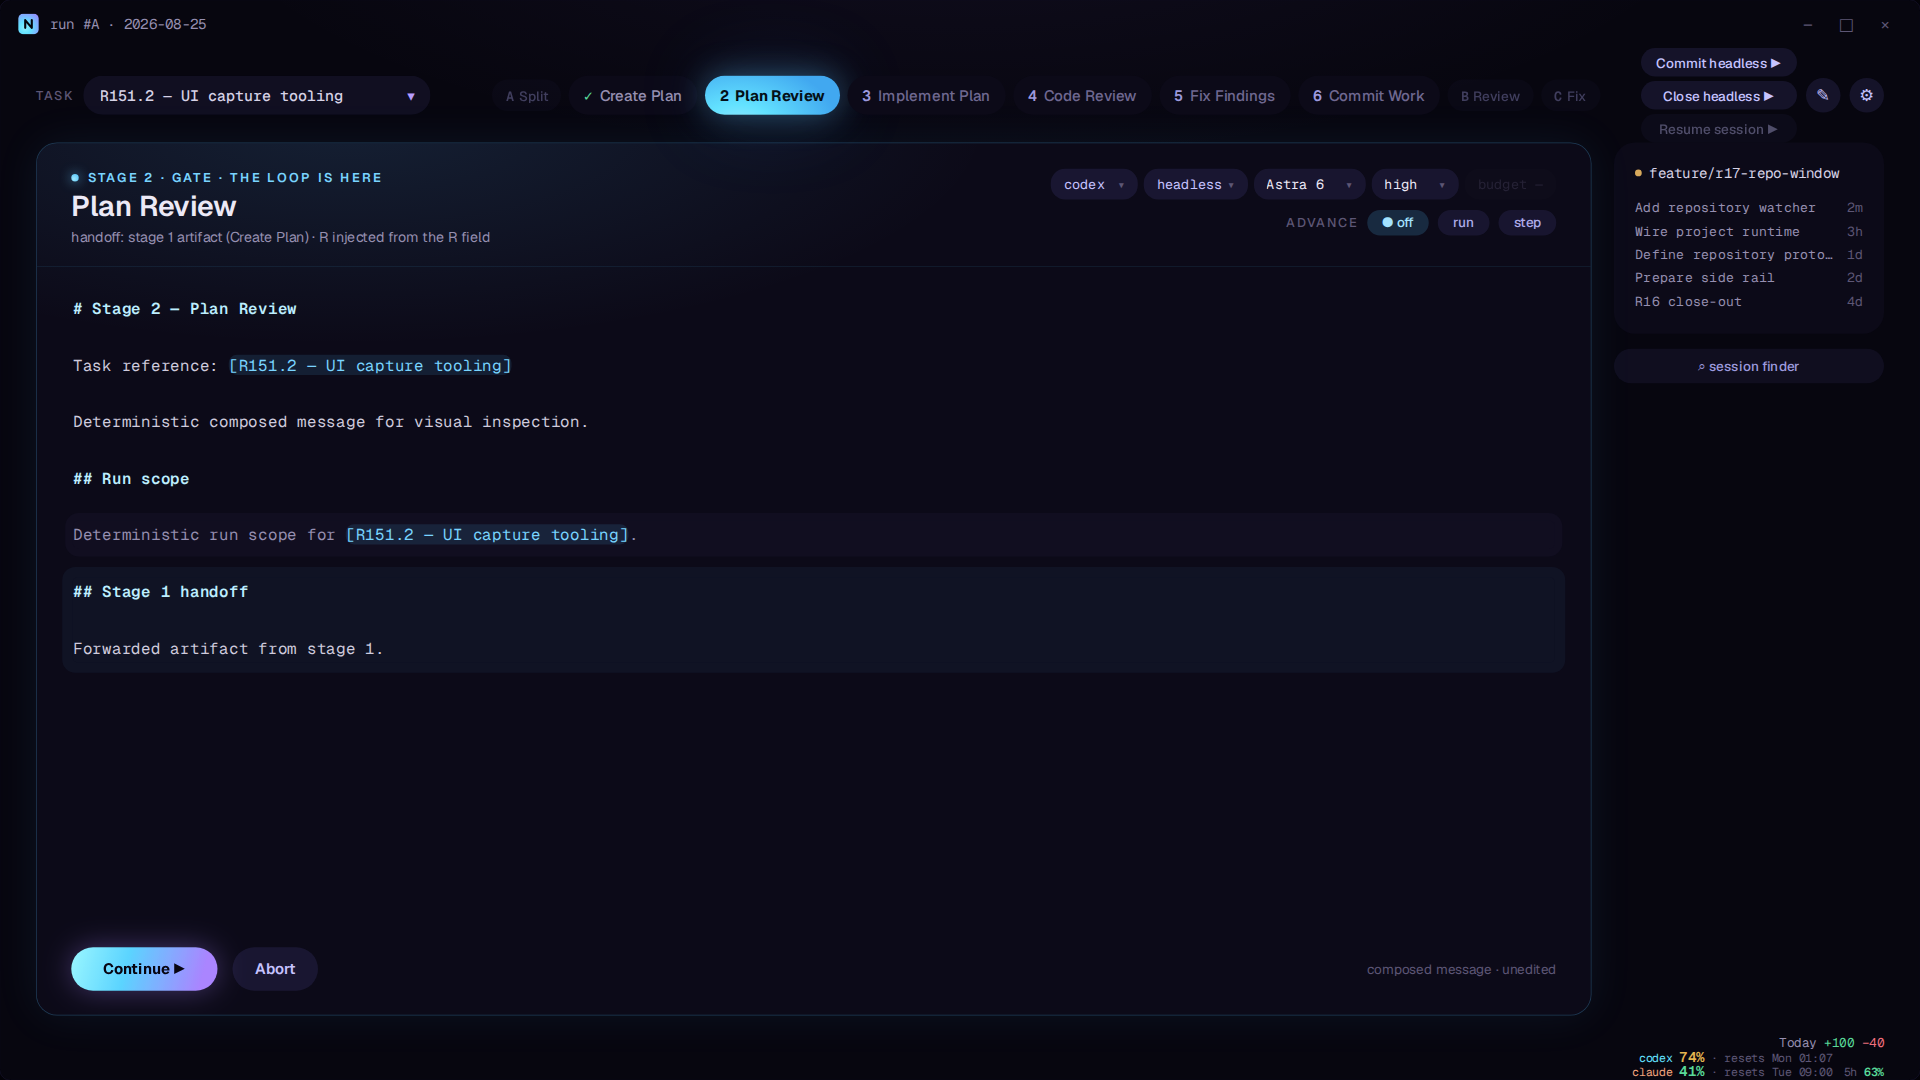
Task: Click the pencil edit icon
Action: click(1823, 96)
